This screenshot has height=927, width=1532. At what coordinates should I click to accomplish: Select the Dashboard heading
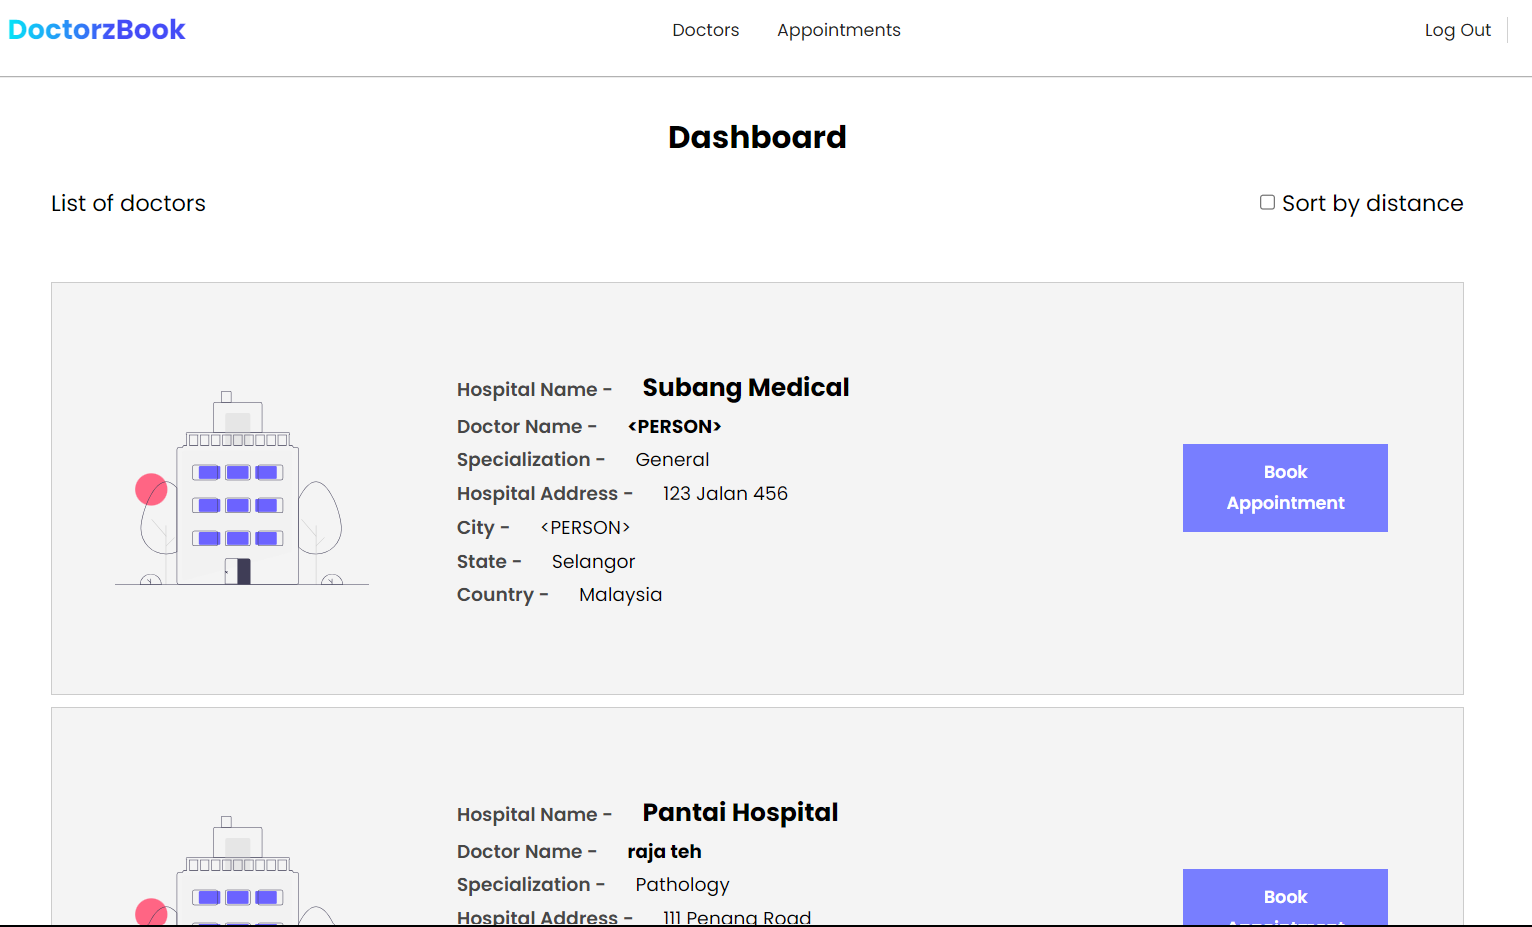click(x=757, y=137)
